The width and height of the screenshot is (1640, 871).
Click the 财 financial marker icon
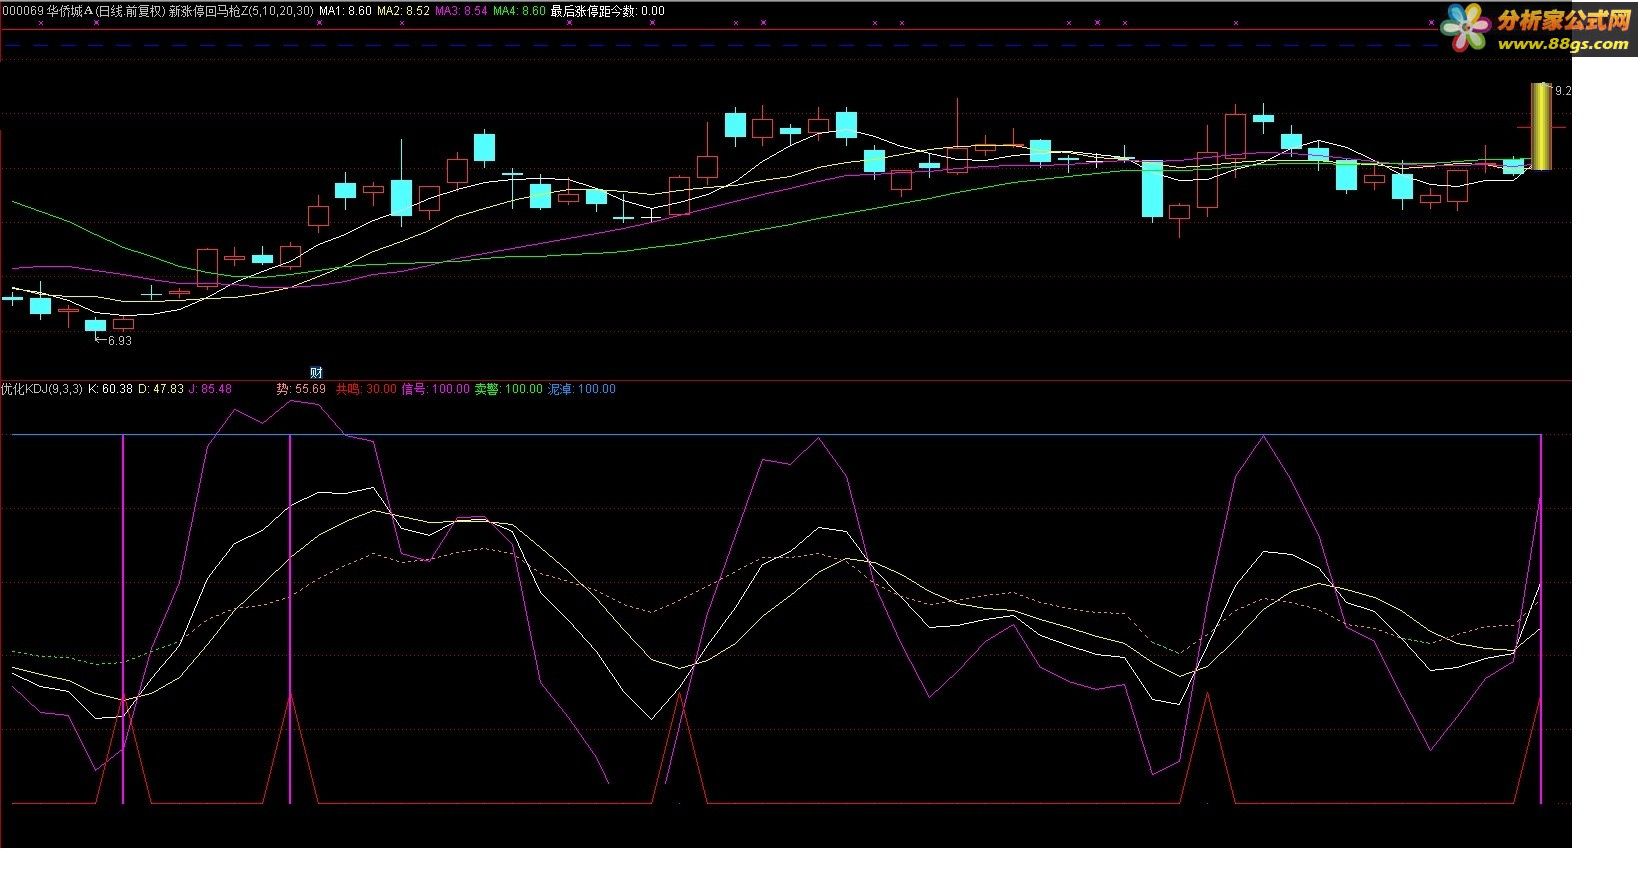tap(316, 373)
